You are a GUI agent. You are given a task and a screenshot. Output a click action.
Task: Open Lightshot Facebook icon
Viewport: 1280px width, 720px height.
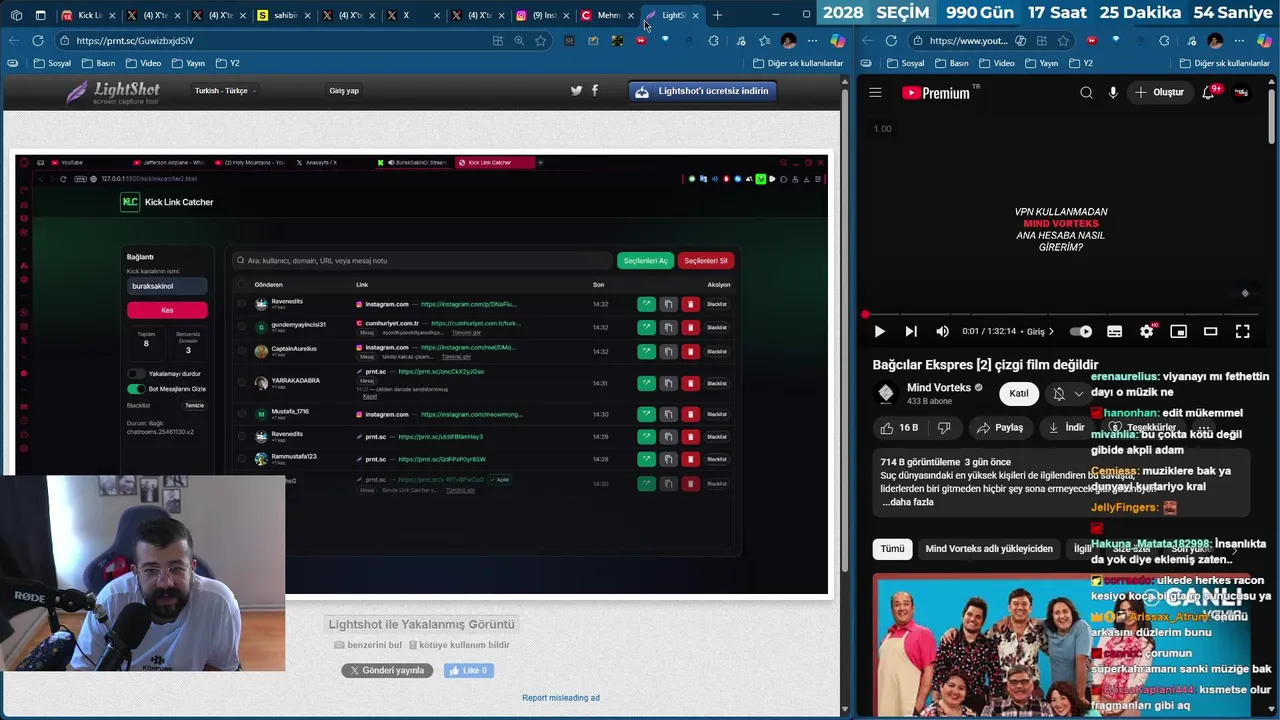pos(595,90)
